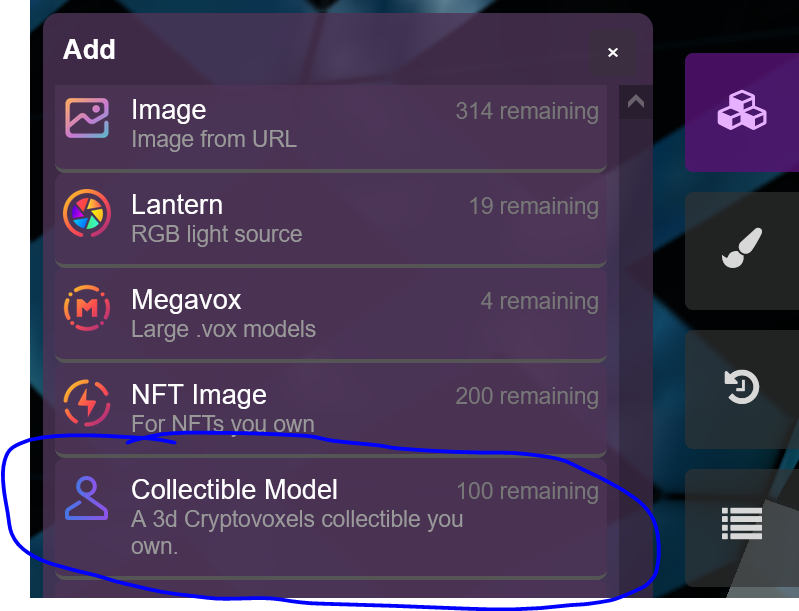
Task: Click the 100 remaining count label
Action: click(527, 491)
